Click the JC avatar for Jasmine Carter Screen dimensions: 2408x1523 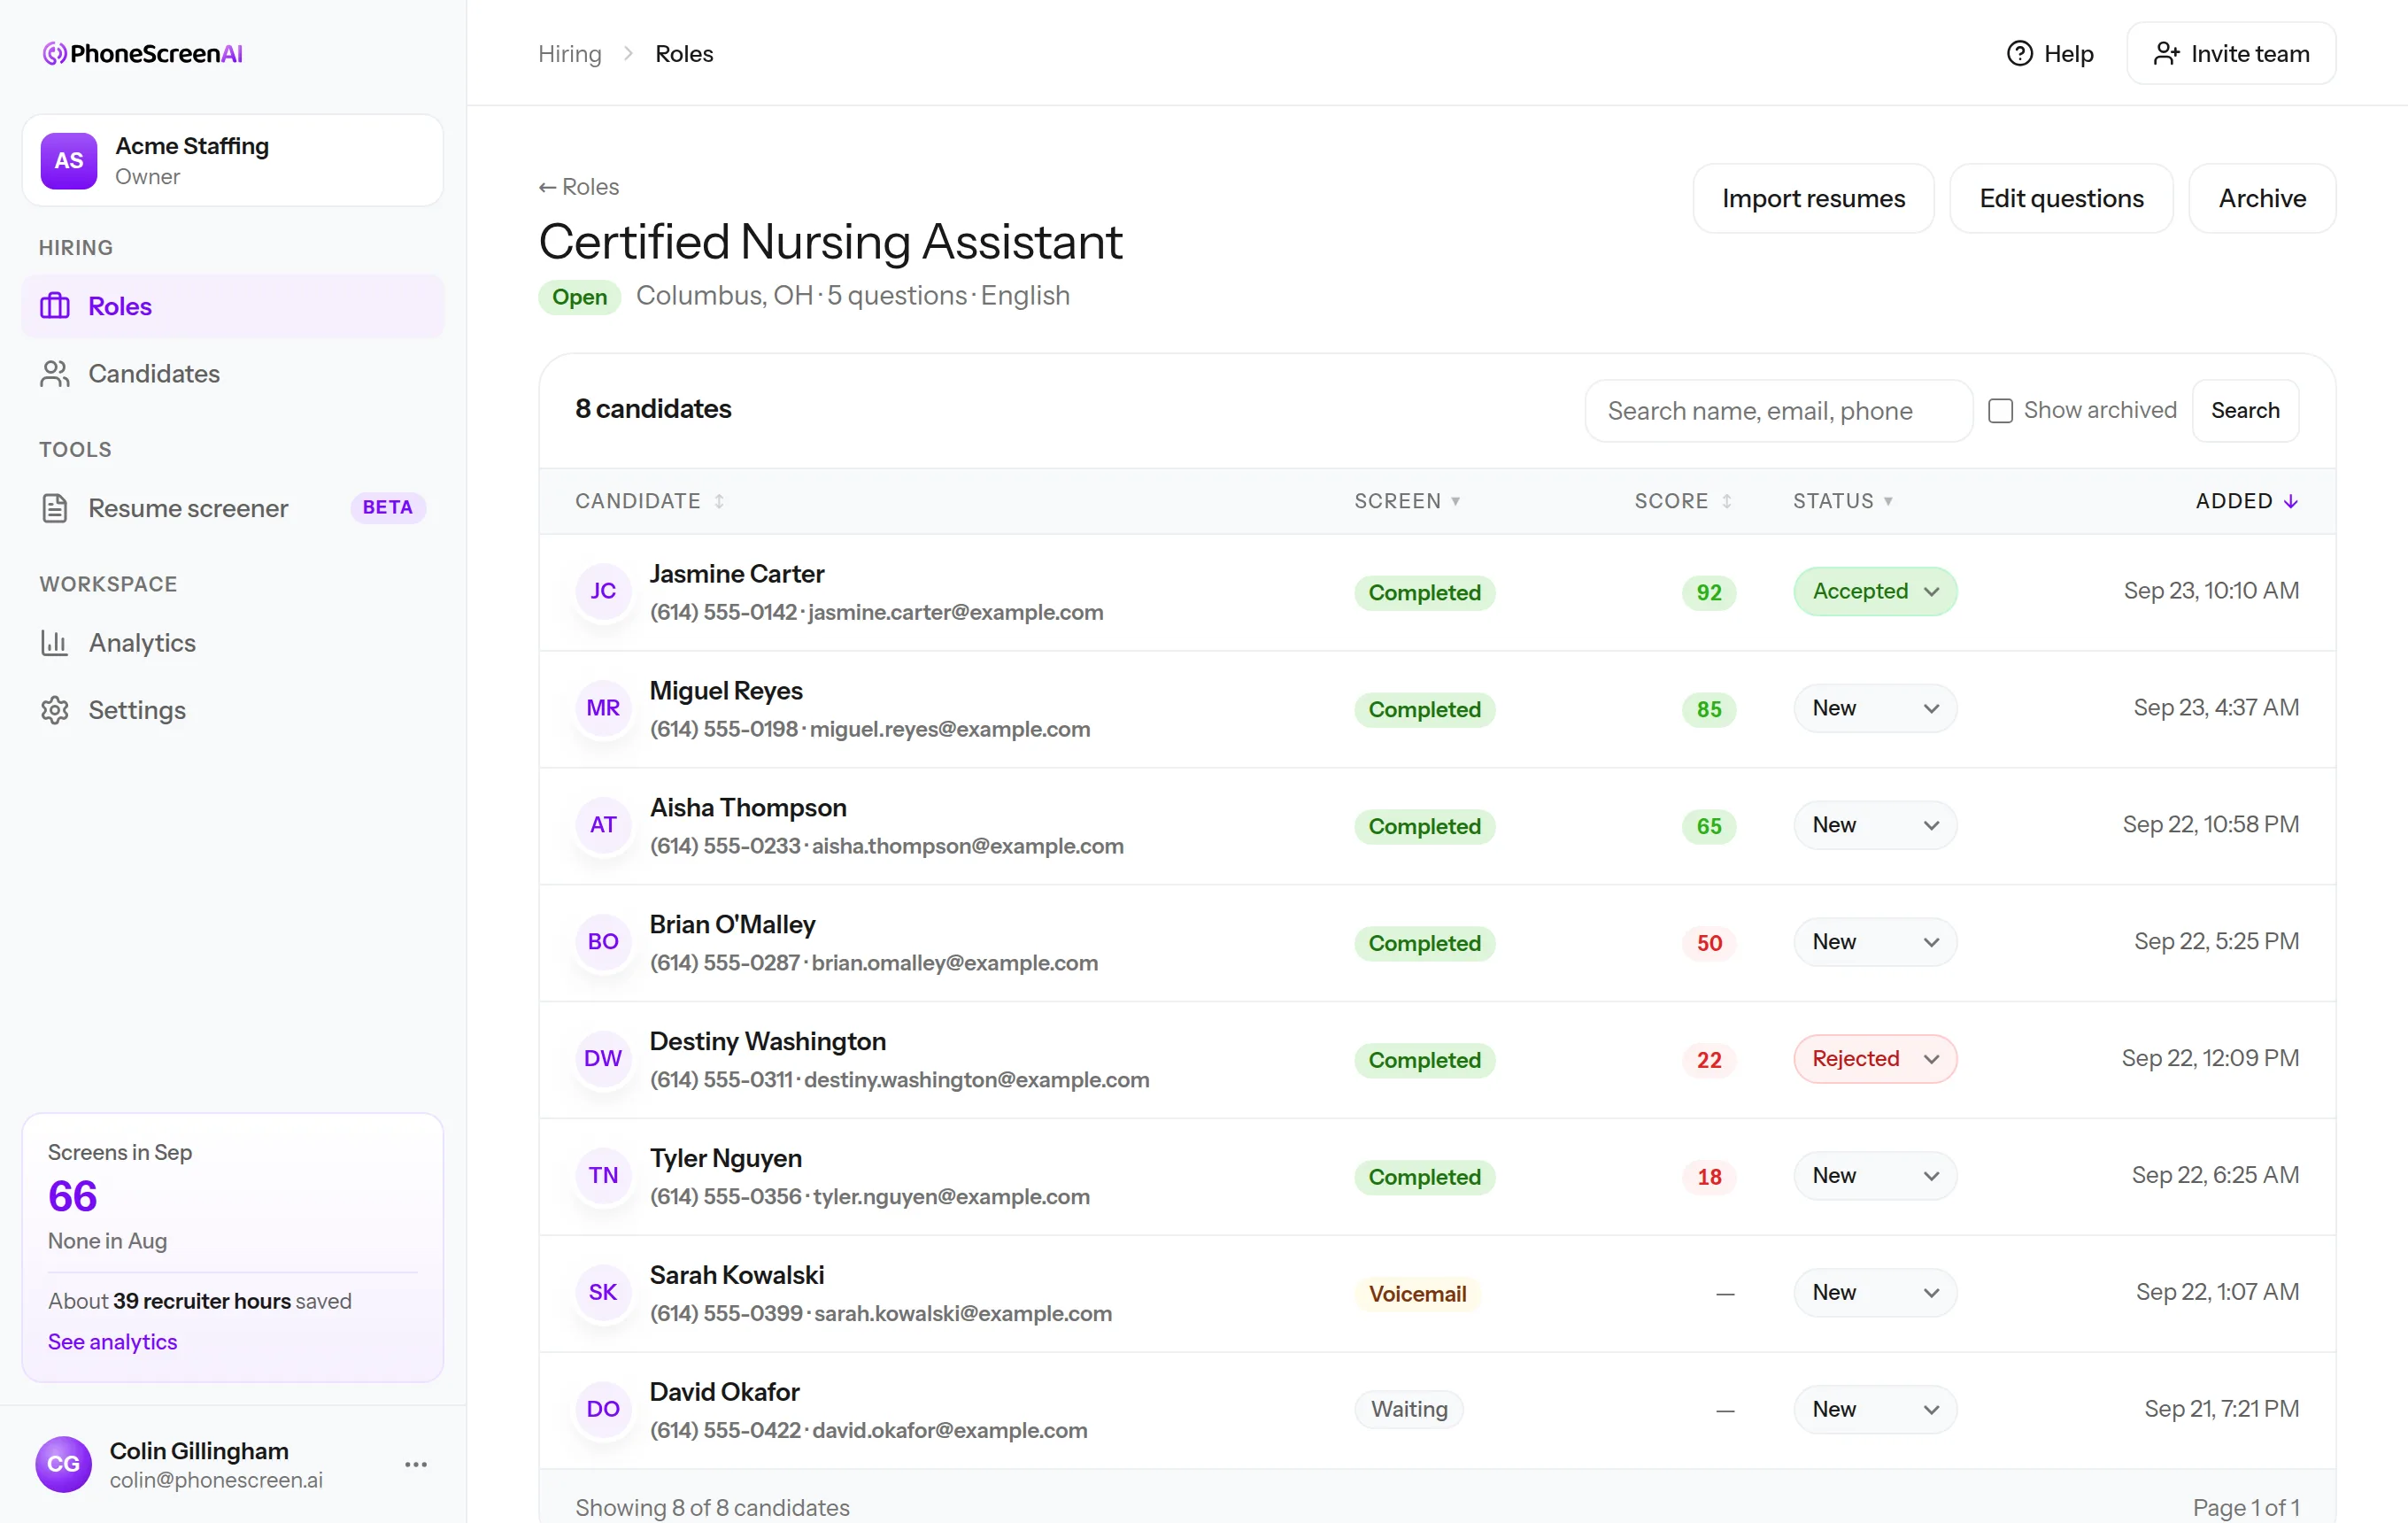603,591
